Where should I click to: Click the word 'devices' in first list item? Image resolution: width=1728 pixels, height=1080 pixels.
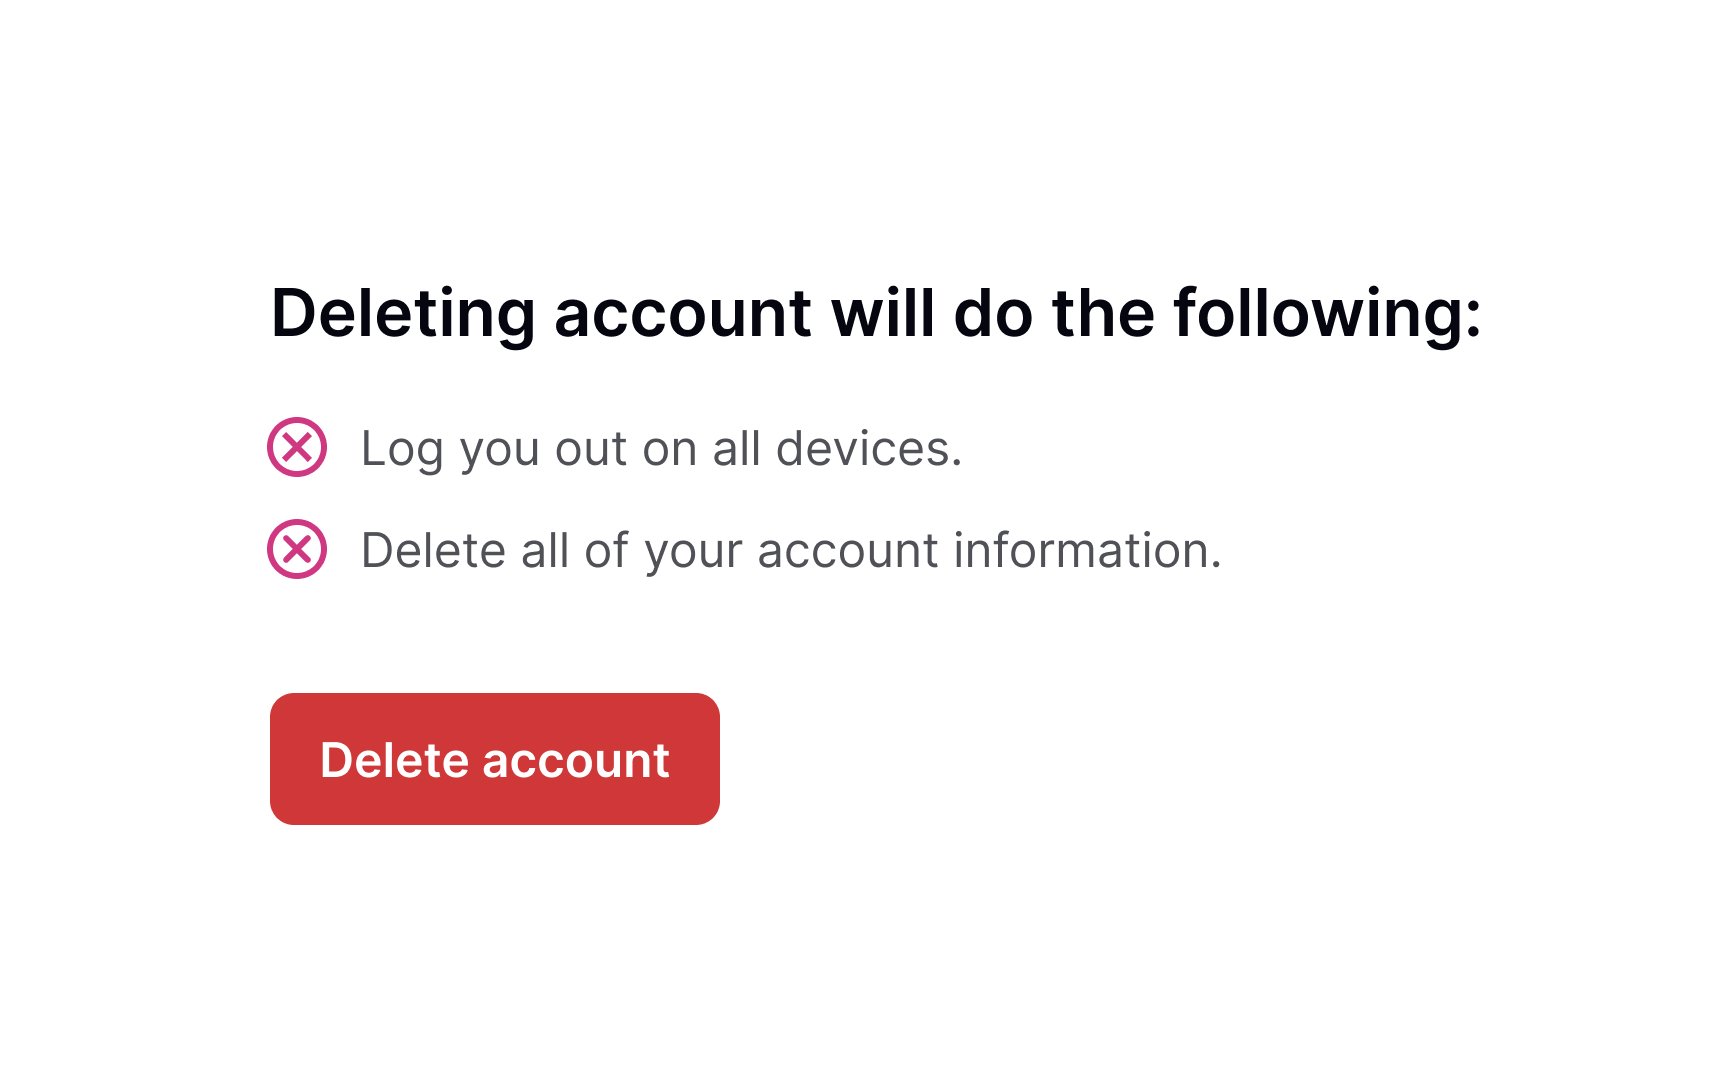pos(869,449)
